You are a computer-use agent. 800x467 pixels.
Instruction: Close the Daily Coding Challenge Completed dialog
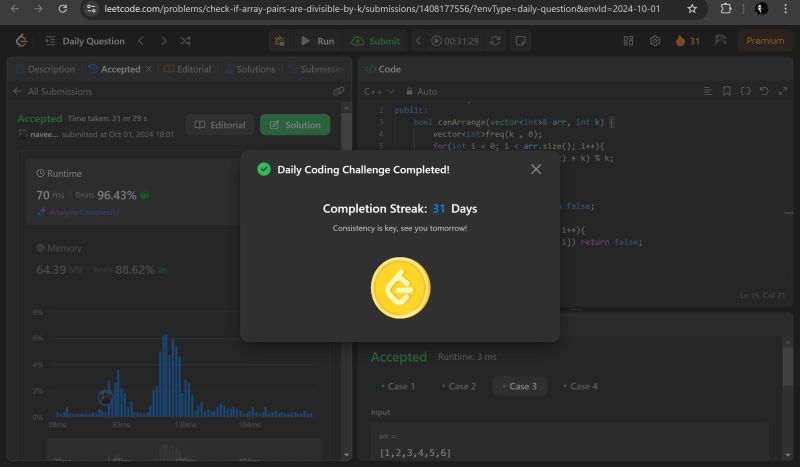[x=536, y=169]
